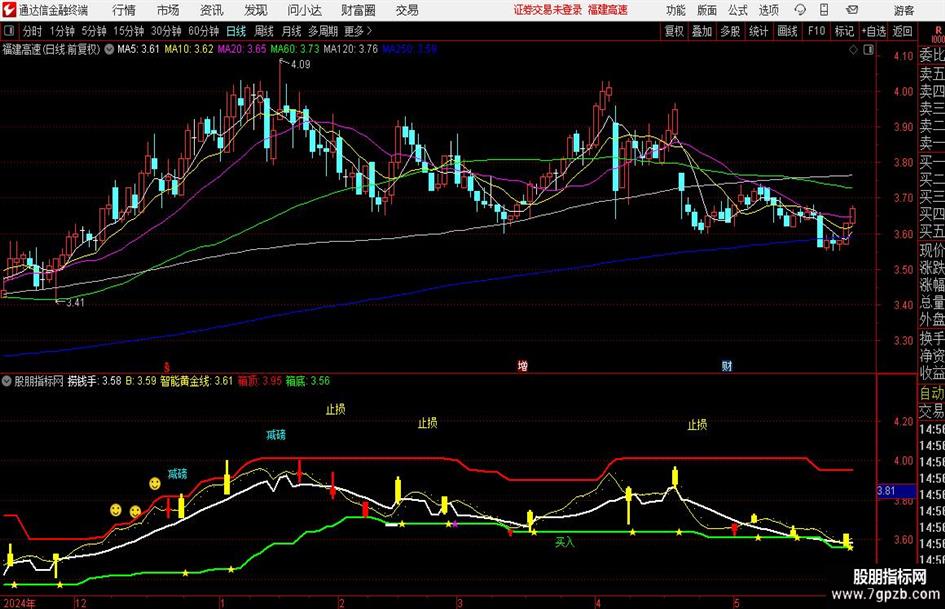
Task: Select the 月线 monthly chart tab
Action: click(x=292, y=31)
